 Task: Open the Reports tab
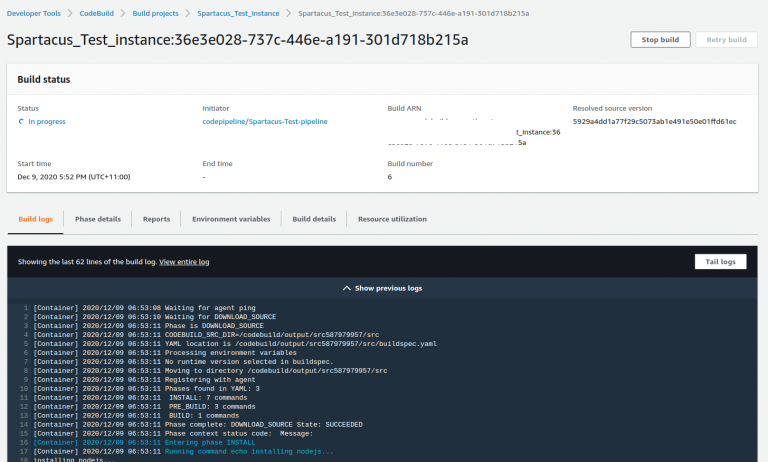[x=156, y=219]
